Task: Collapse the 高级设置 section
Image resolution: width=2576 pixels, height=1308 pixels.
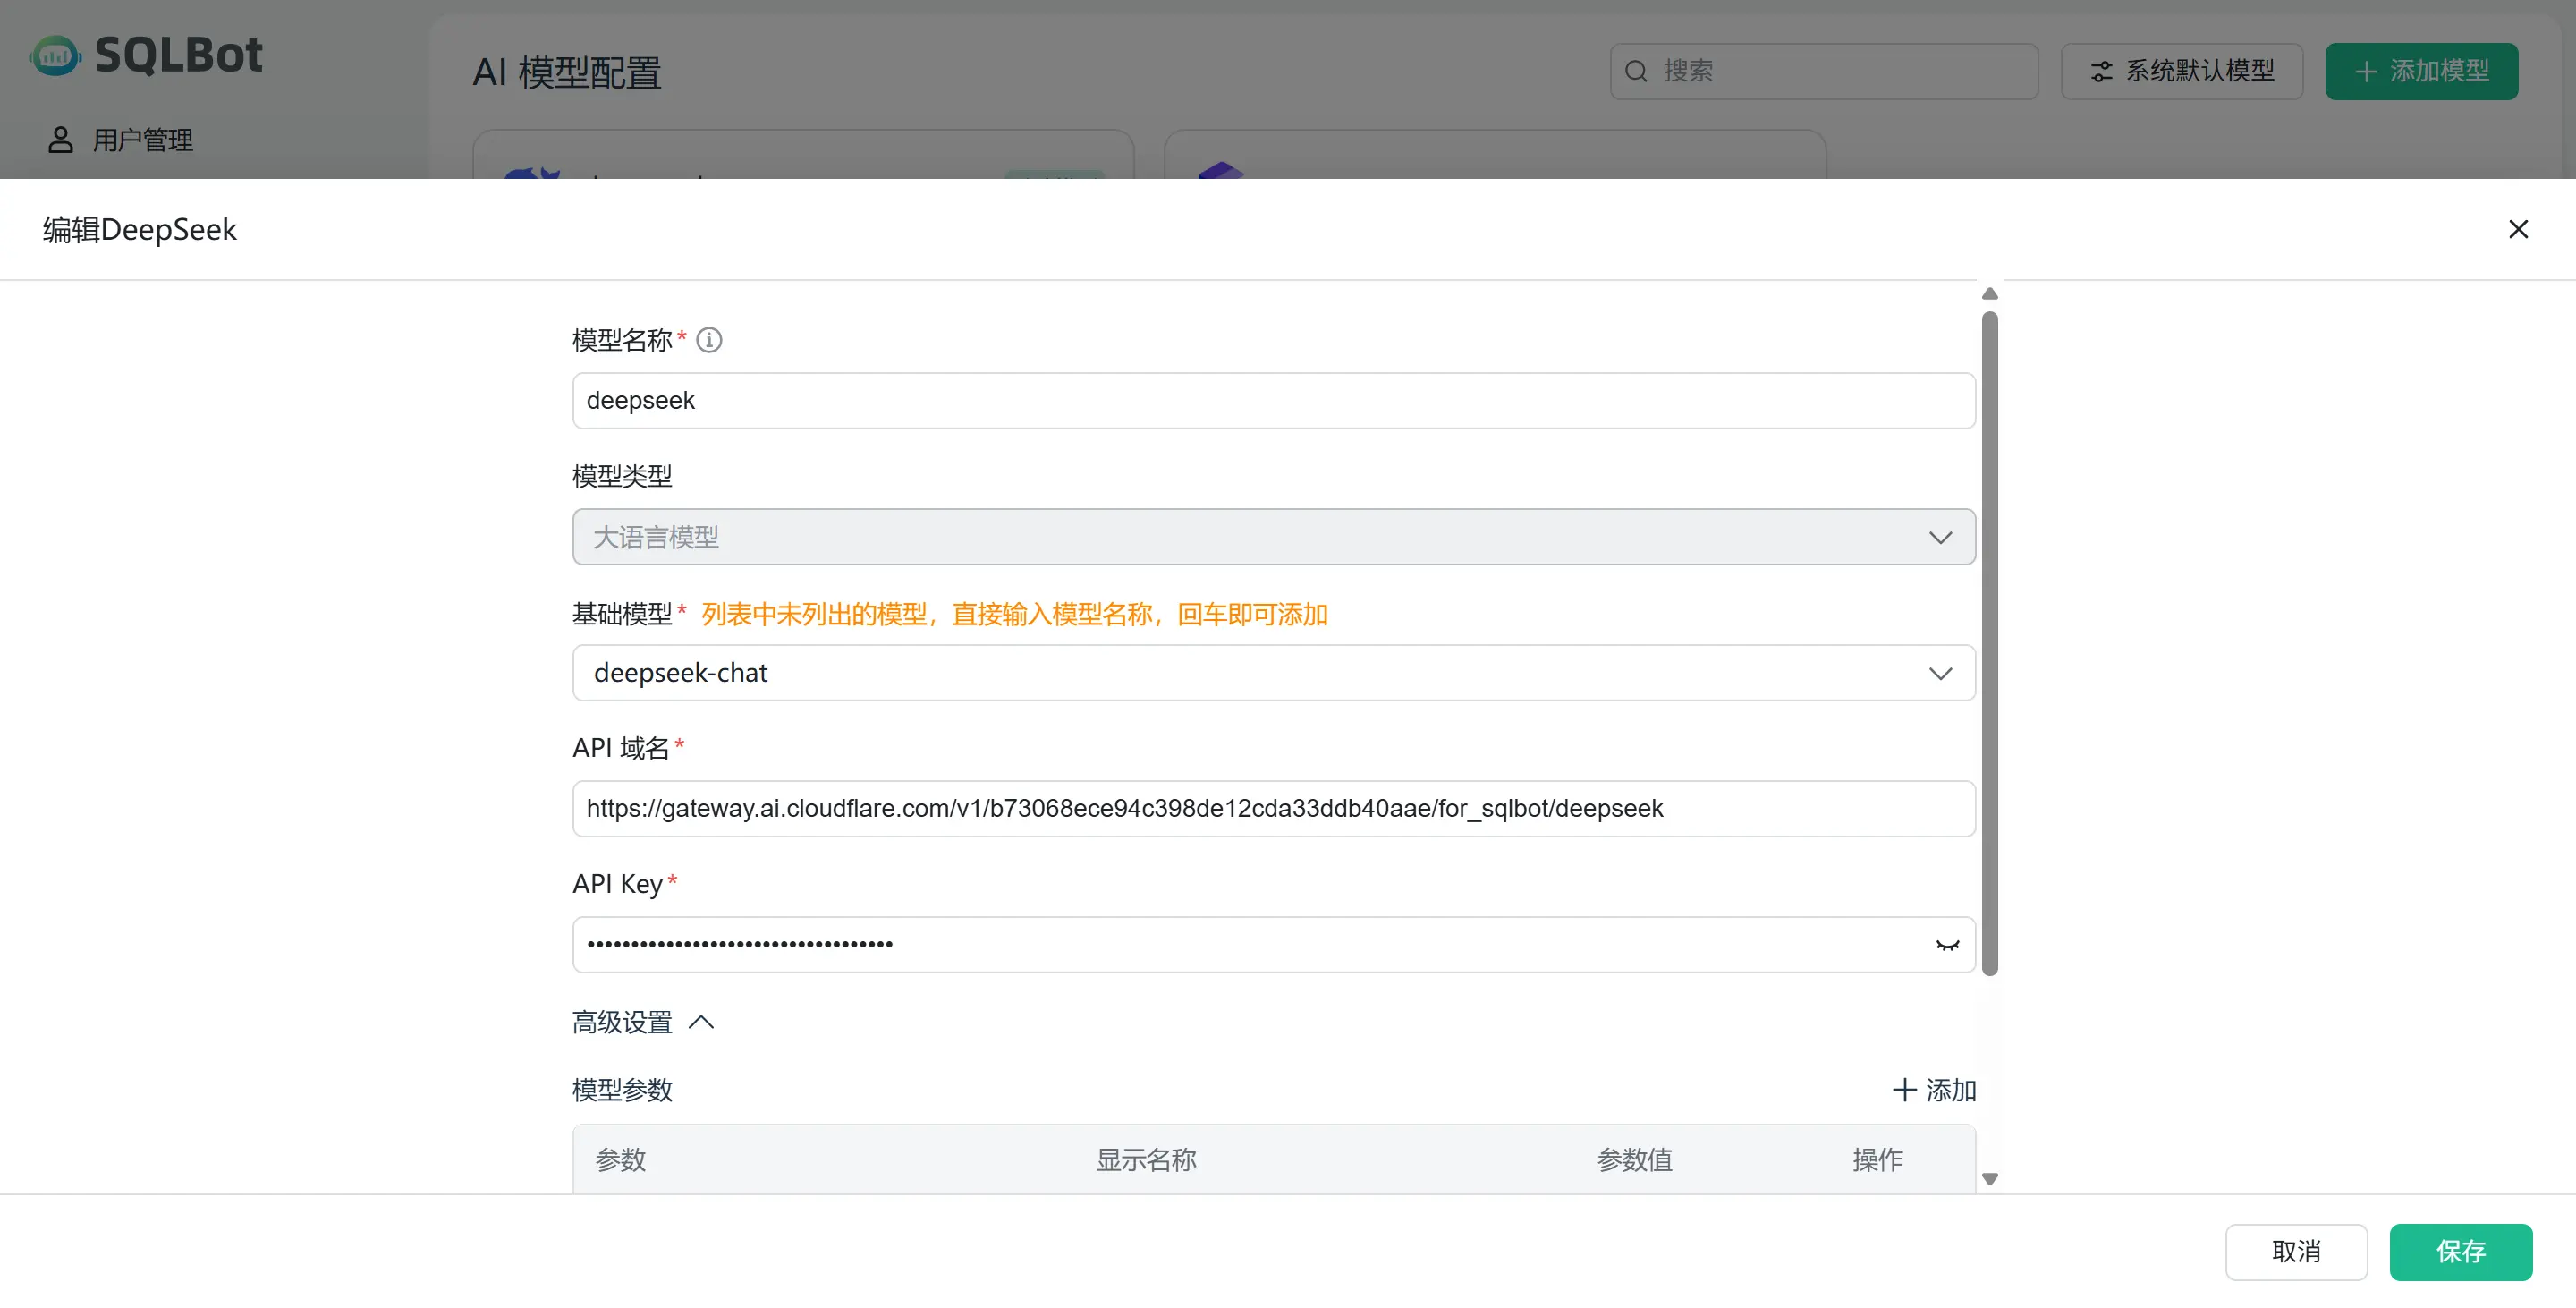Action: click(643, 1022)
